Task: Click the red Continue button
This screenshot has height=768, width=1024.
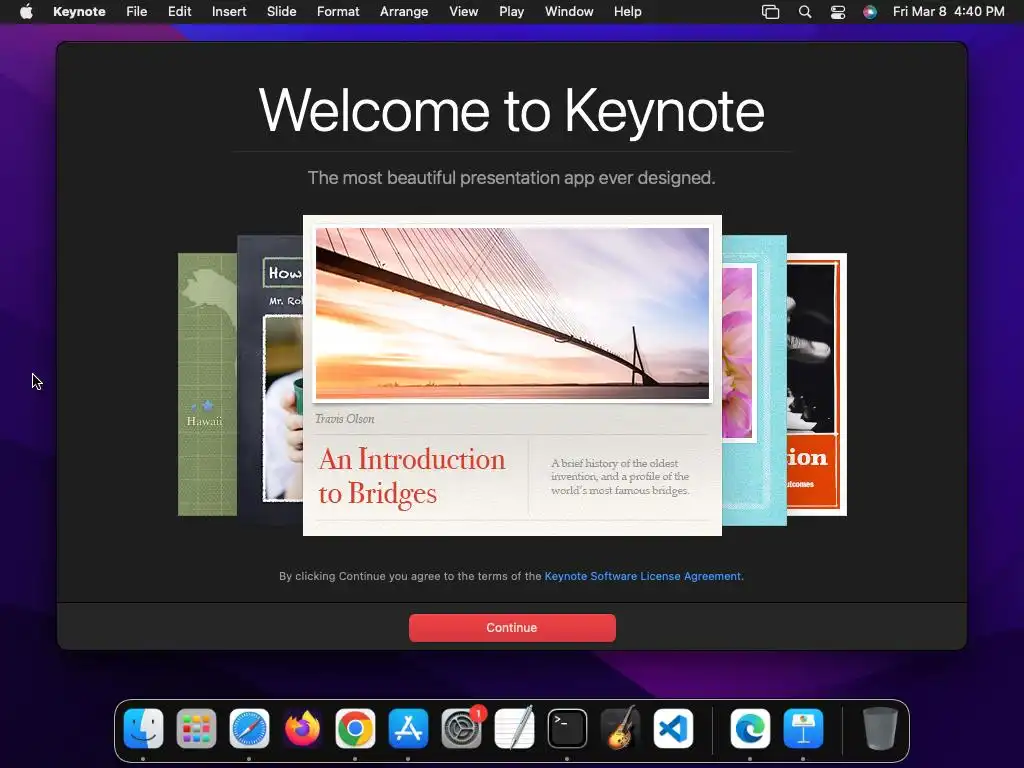Action: [x=512, y=628]
